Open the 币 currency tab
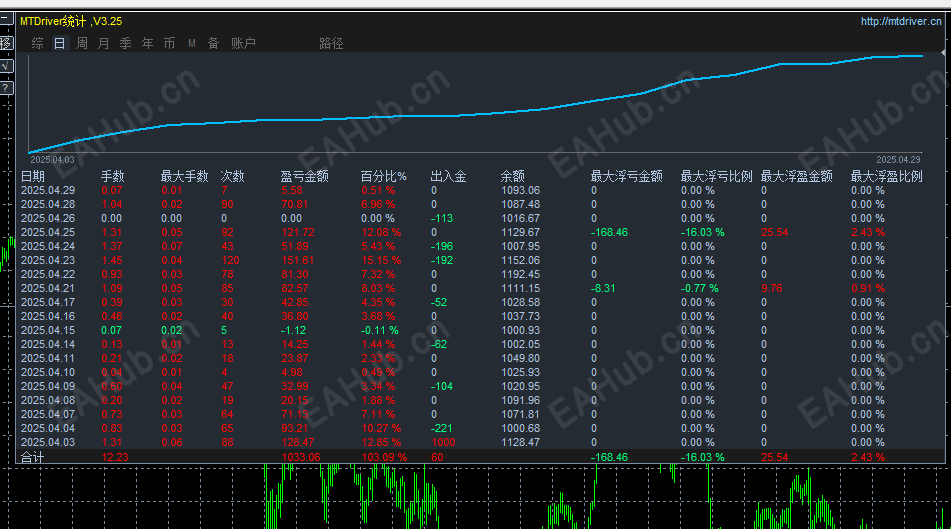This screenshot has width=951, height=529. click(169, 43)
